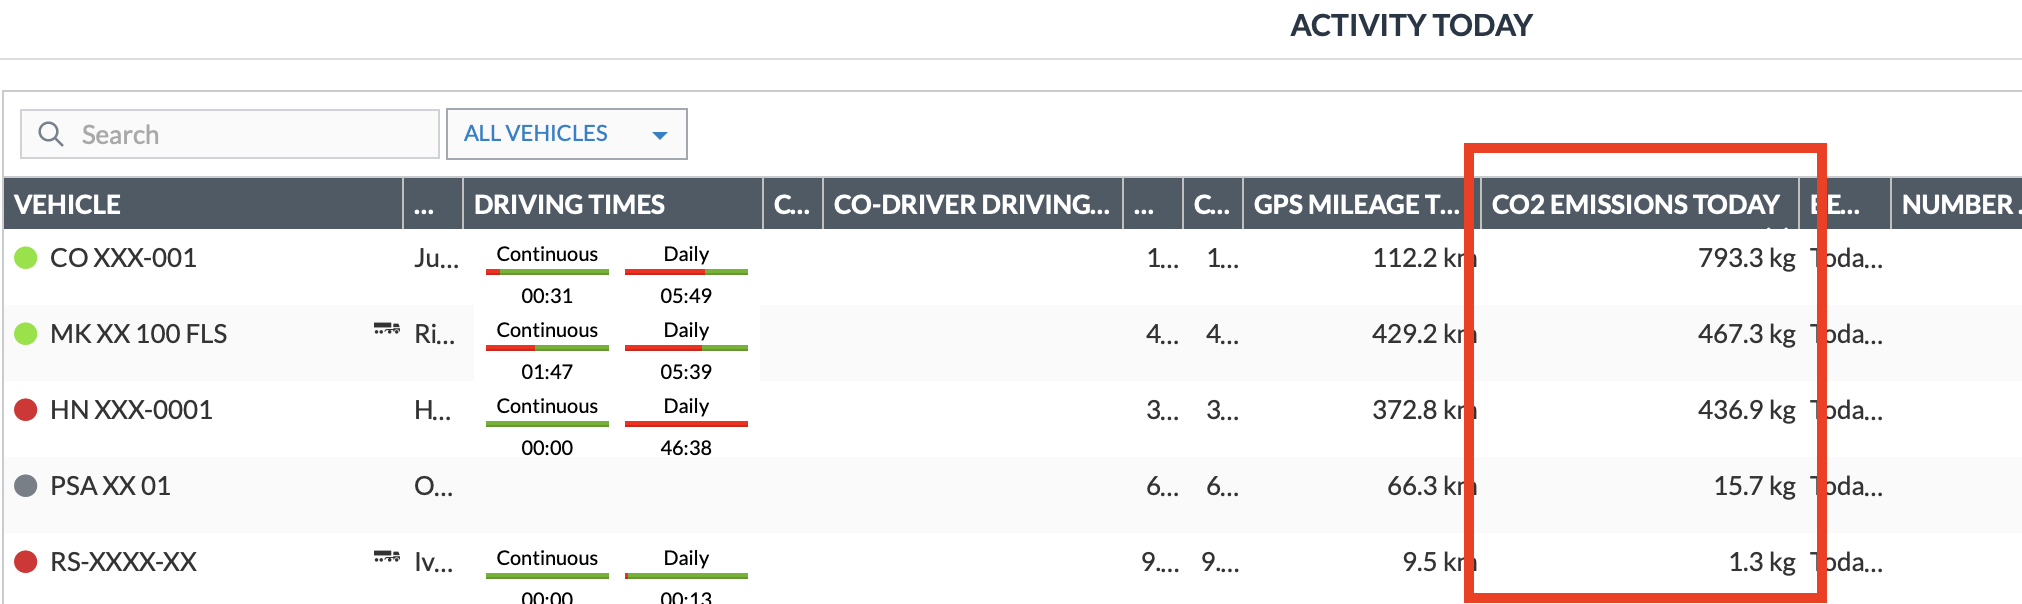Screen dimensions: 2022x604
Task: Click trailer icon in MK XX 100 FLS row
Action: click(386, 328)
